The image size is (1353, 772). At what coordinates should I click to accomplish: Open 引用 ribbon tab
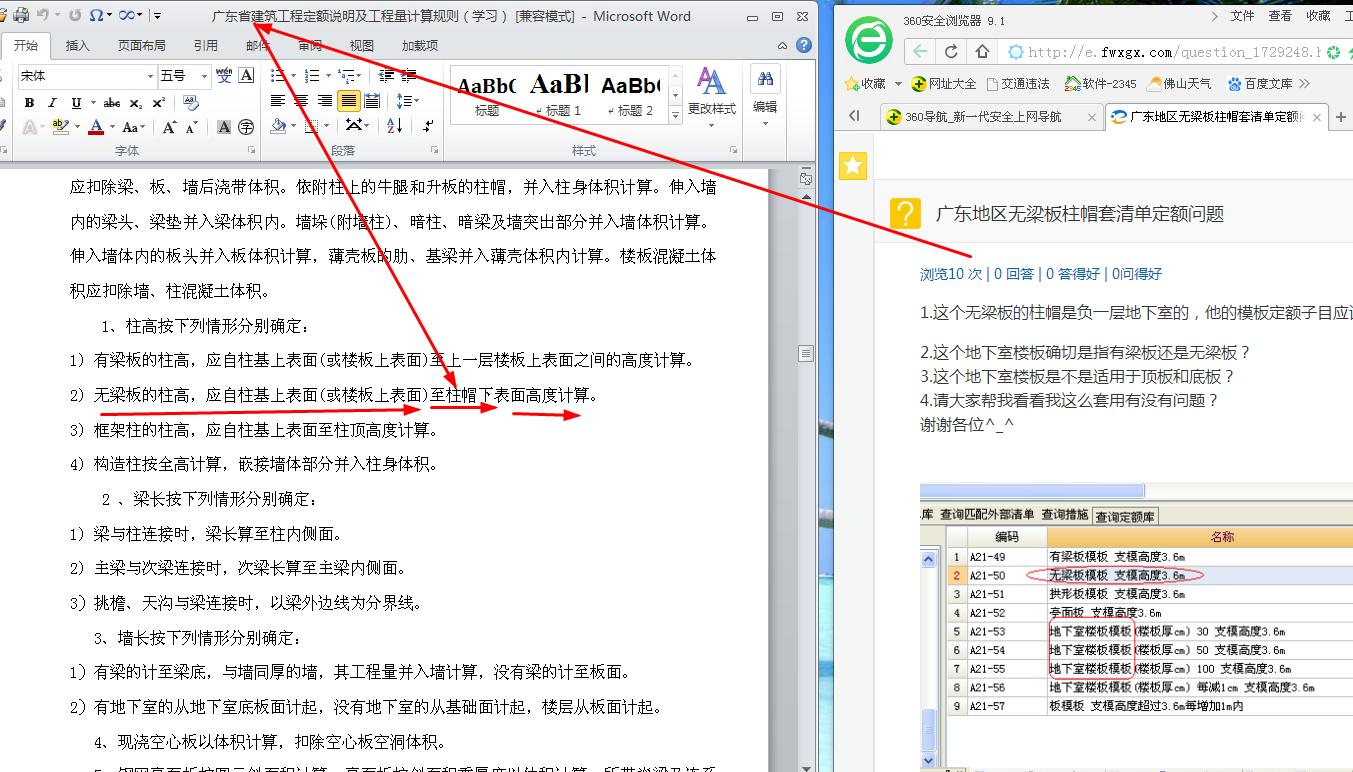(205, 45)
